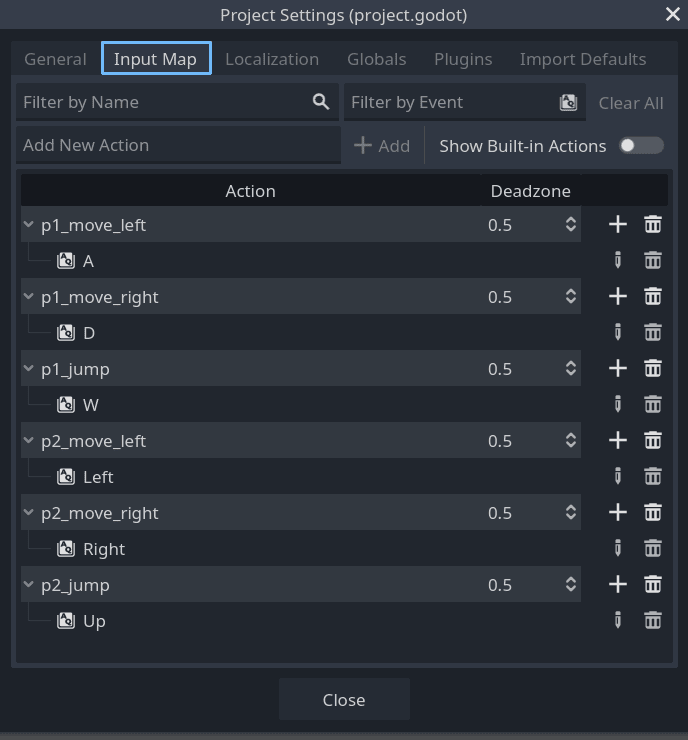The width and height of the screenshot is (688, 740).
Task: Delete the p1_move_right action
Action: tap(653, 297)
